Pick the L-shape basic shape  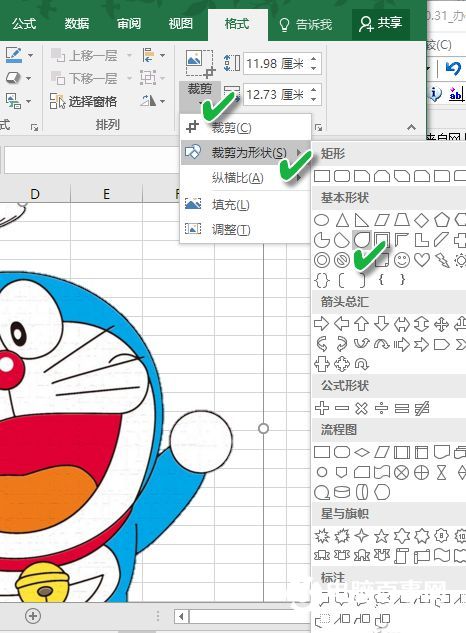[x=422, y=240]
